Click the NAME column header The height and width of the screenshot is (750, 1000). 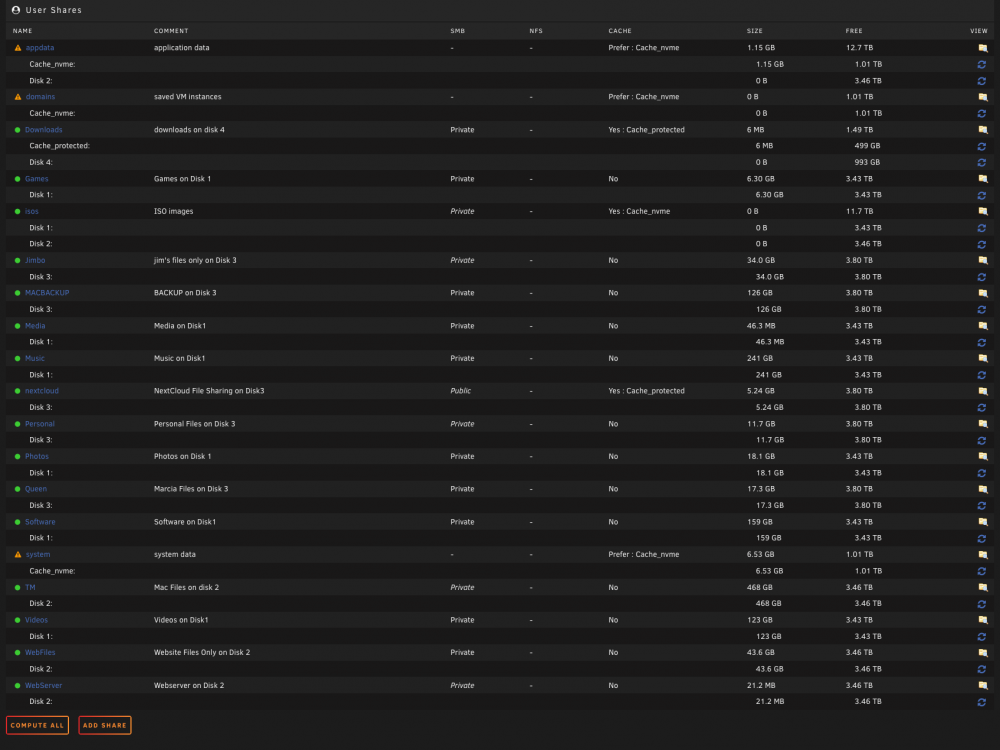tap(22, 31)
